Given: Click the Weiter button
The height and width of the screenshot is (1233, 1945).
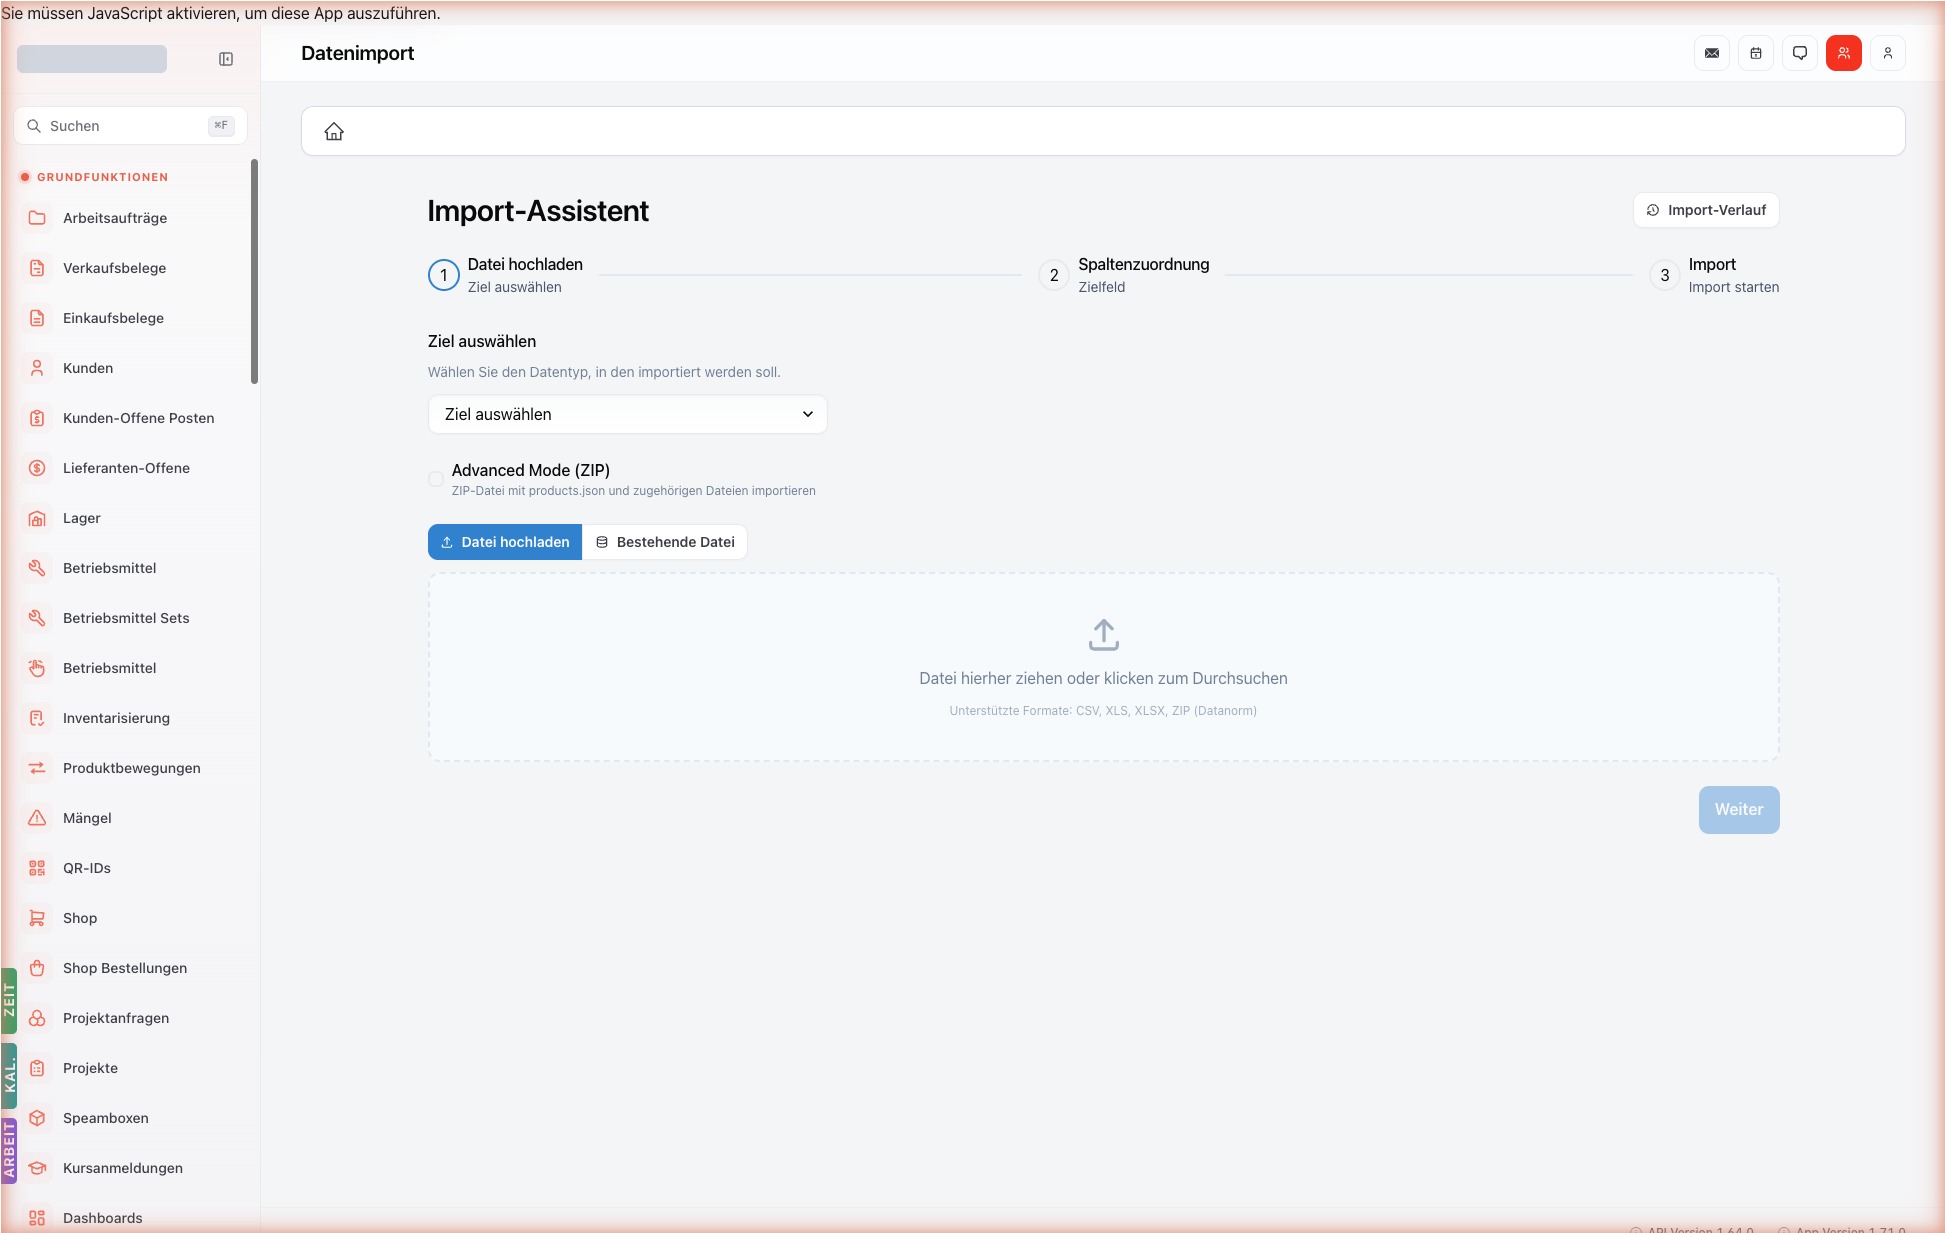Looking at the screenshot, I should tap(1739, 810).
